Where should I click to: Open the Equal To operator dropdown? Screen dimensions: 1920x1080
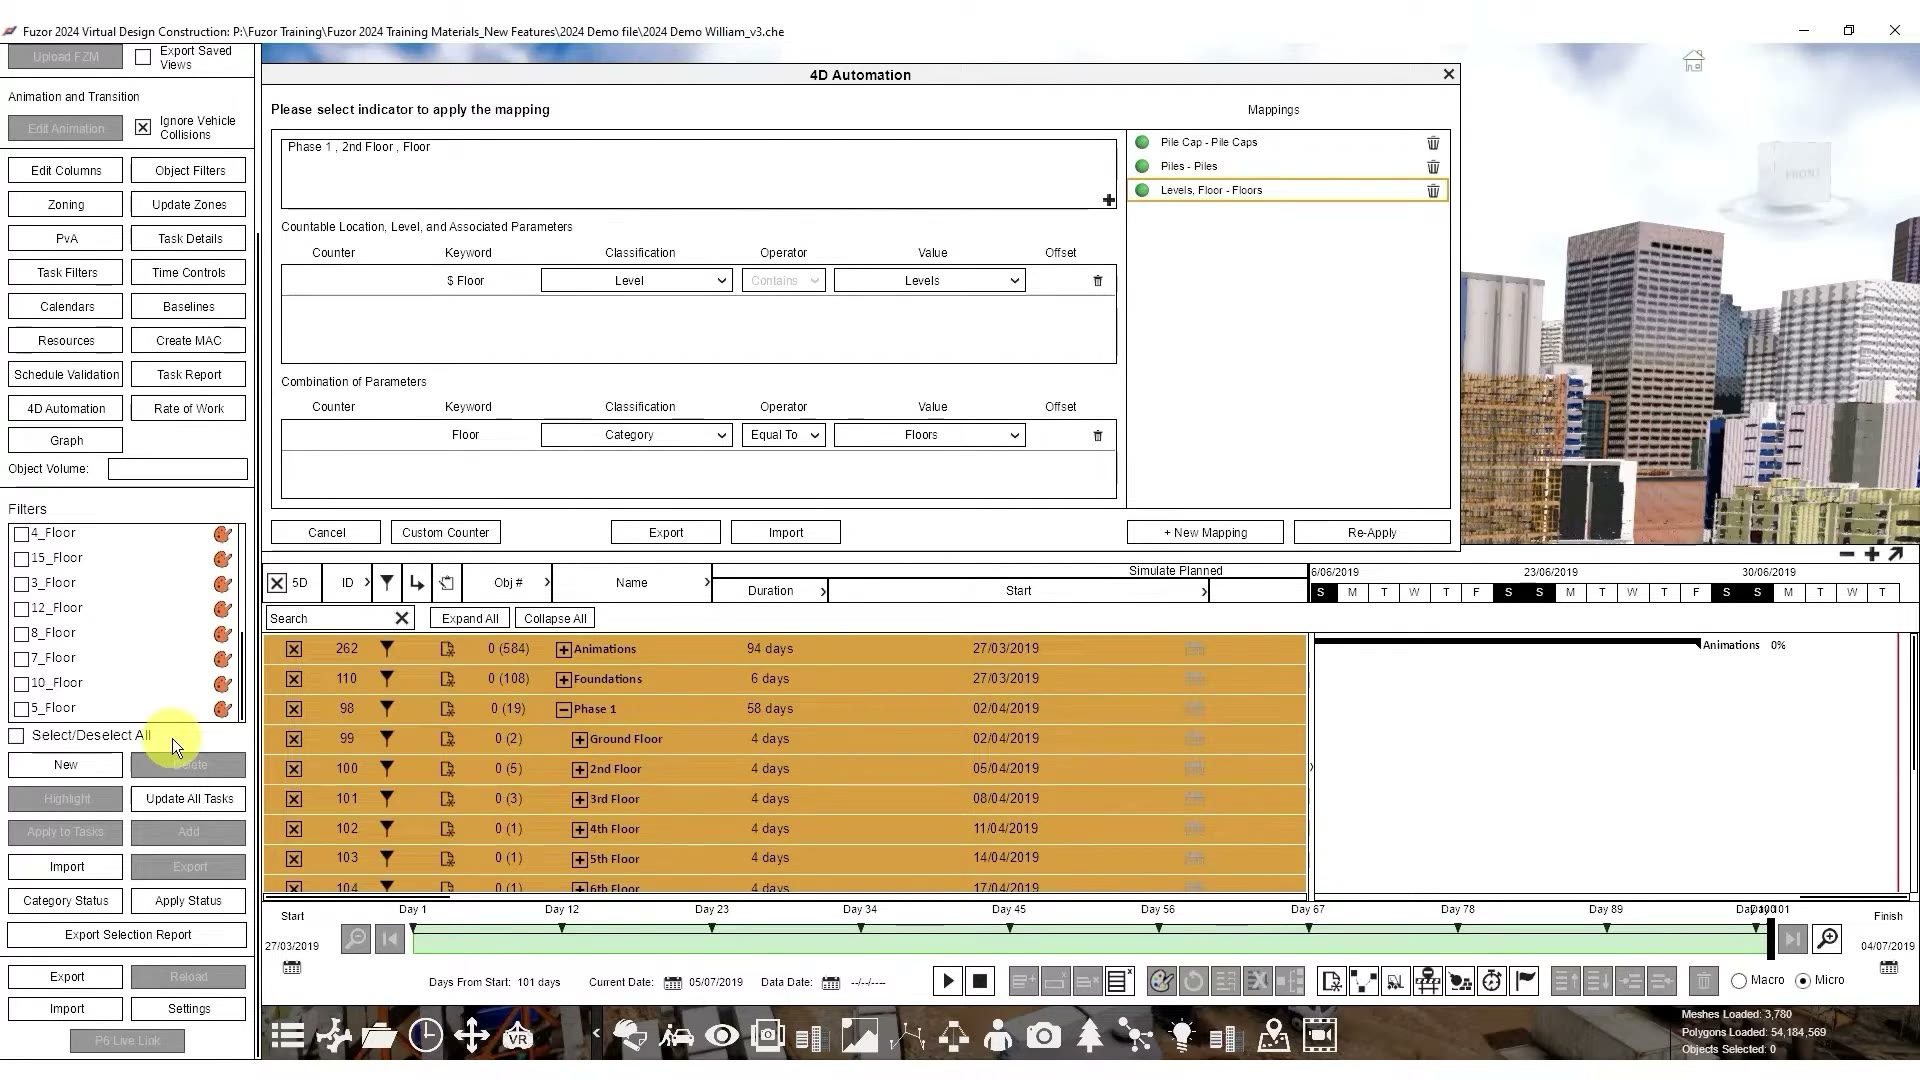783,435
